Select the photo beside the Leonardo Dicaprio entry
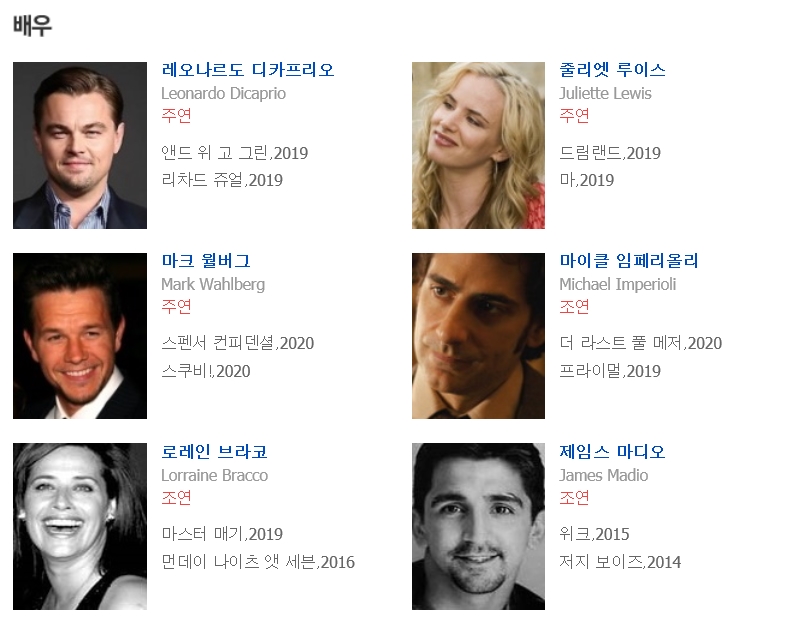The image size is (790, 629). 80,145
